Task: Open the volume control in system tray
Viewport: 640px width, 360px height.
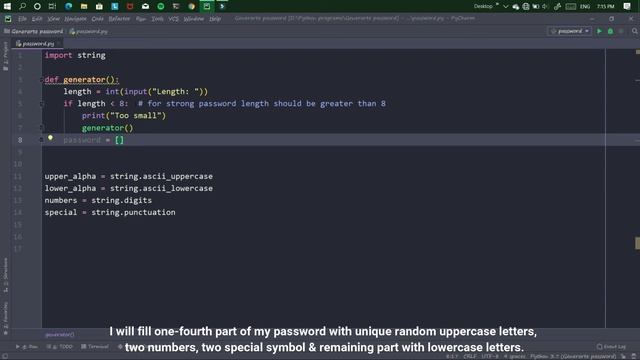Action: point(545,6)
